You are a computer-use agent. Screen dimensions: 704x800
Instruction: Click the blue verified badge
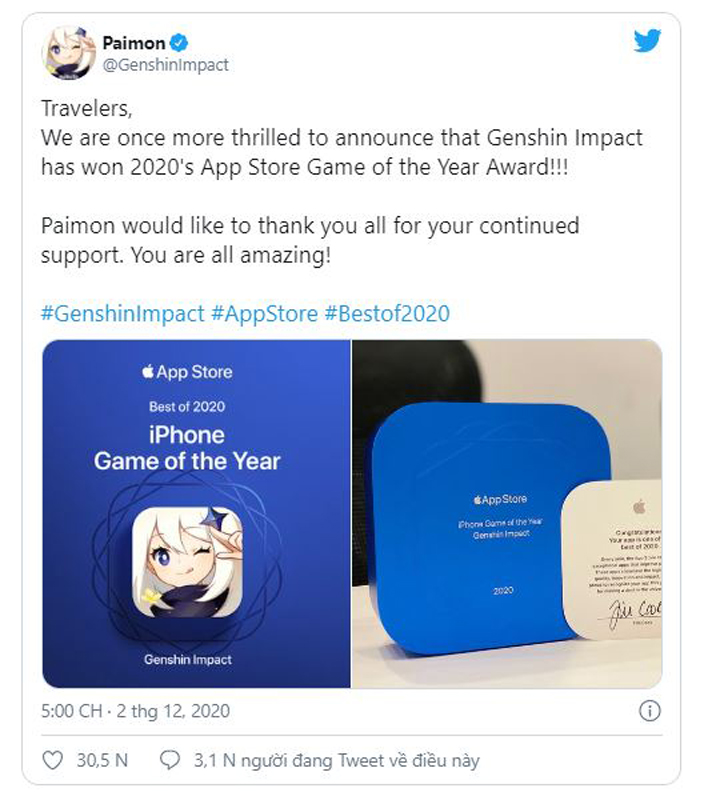180,42
